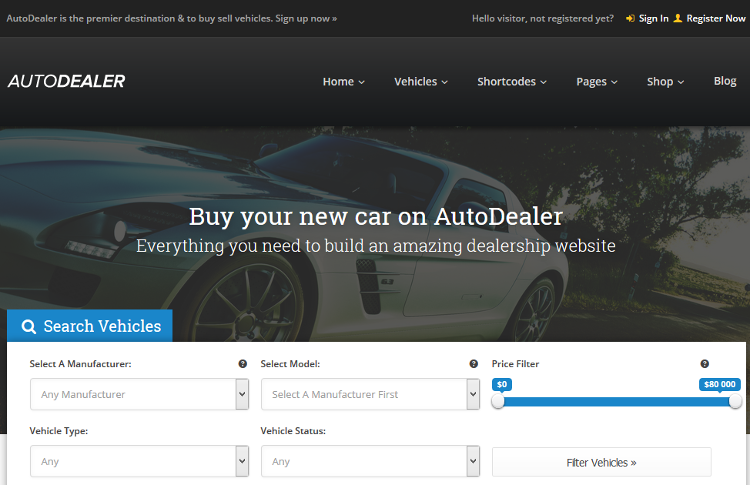Open help icon for Price Filter

tap(705, 364)
